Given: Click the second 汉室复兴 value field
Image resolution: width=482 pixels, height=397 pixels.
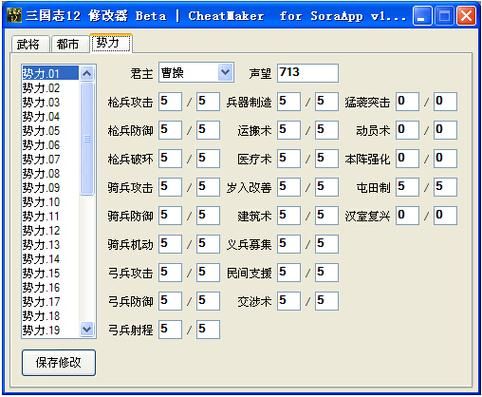Looking at the screenshot, I should click(x=446, y=215).
